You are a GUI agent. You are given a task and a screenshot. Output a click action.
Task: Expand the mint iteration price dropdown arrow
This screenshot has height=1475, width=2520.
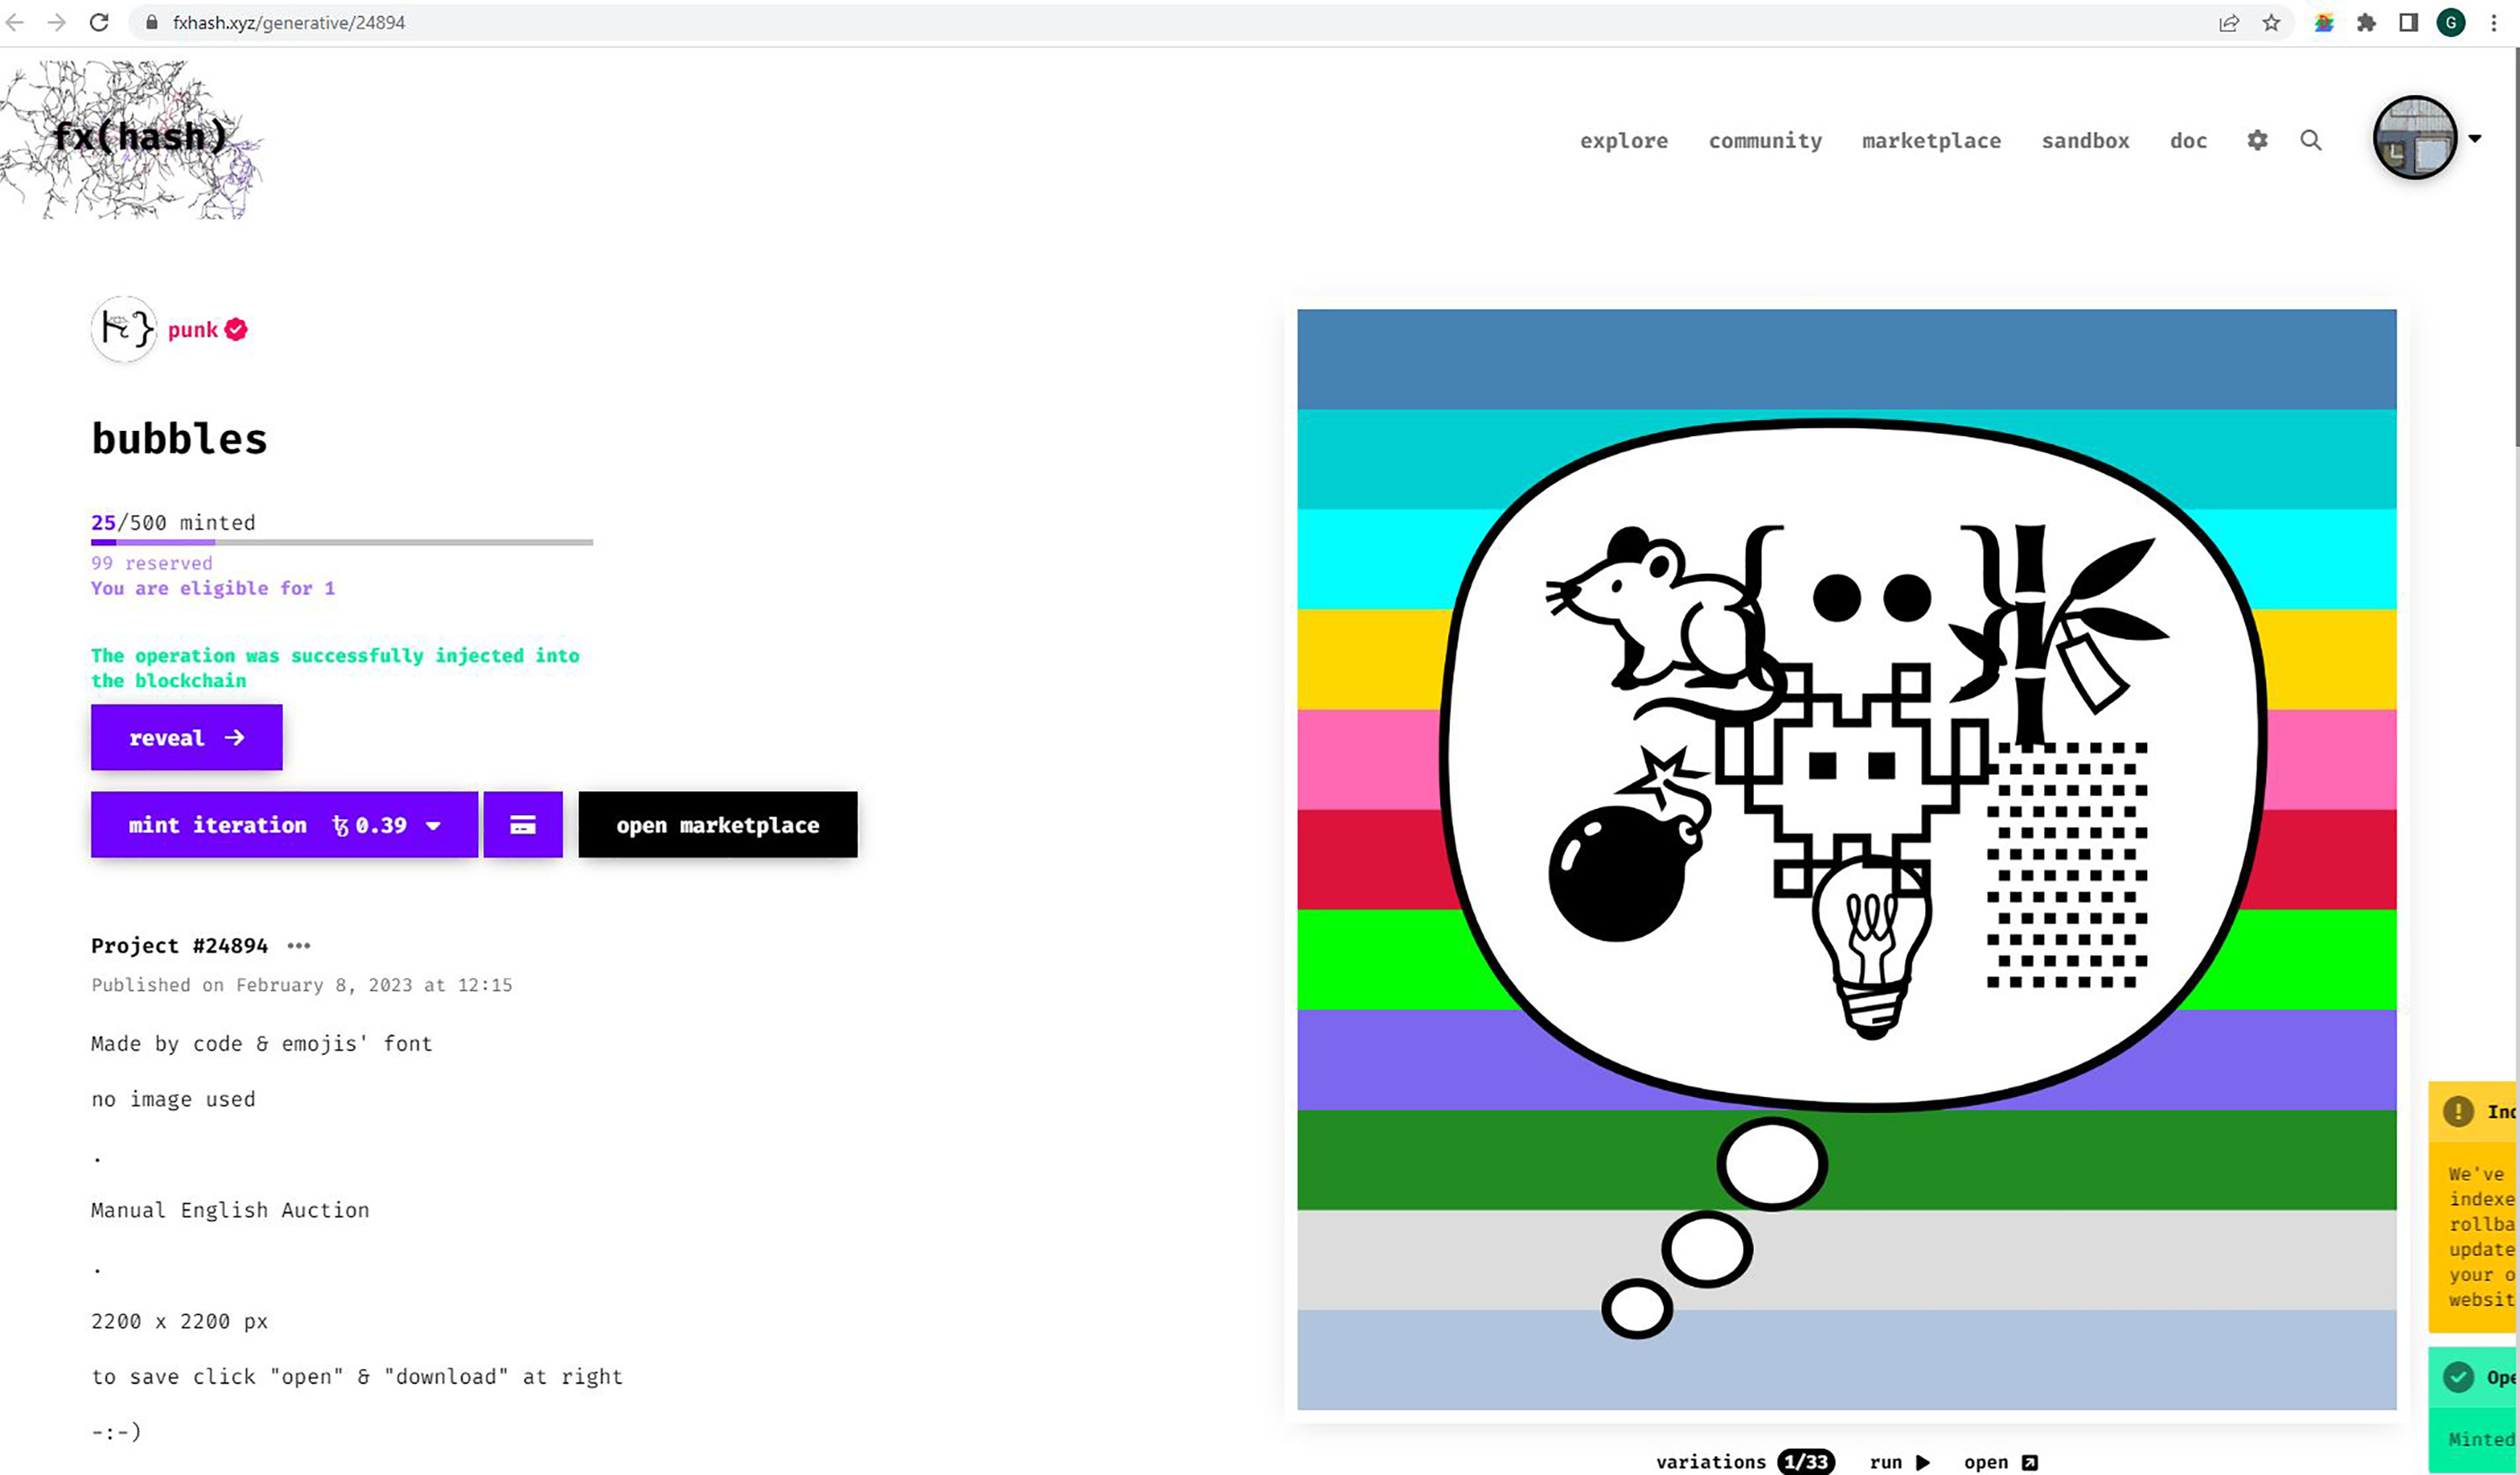(x=433, y=826)
